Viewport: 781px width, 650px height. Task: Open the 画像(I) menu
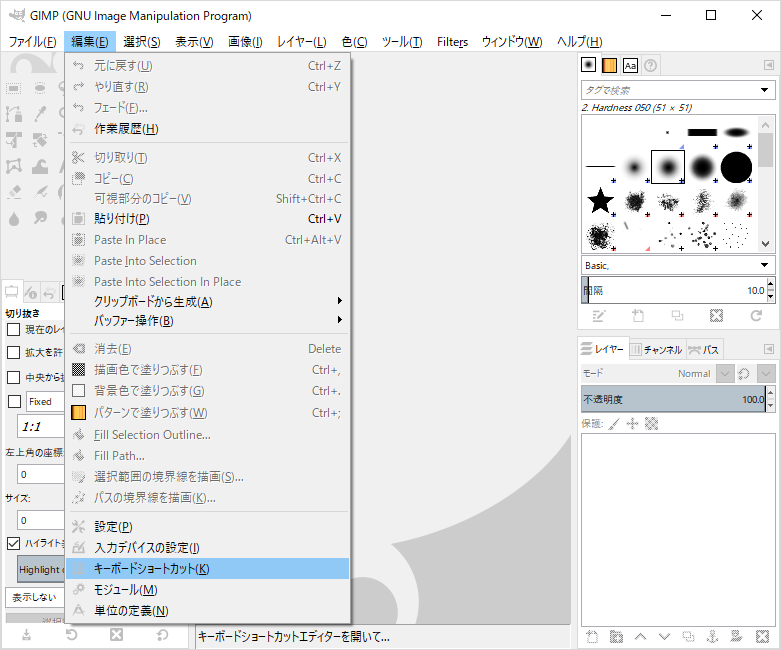coord(245,42)
